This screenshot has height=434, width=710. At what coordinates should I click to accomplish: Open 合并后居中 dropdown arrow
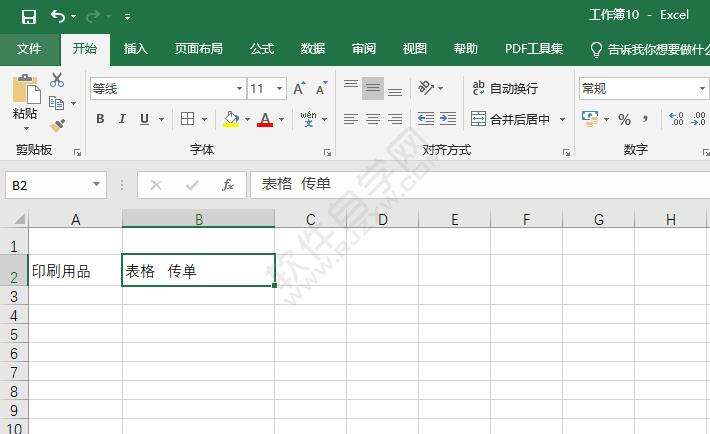click(x=562, y=120)
